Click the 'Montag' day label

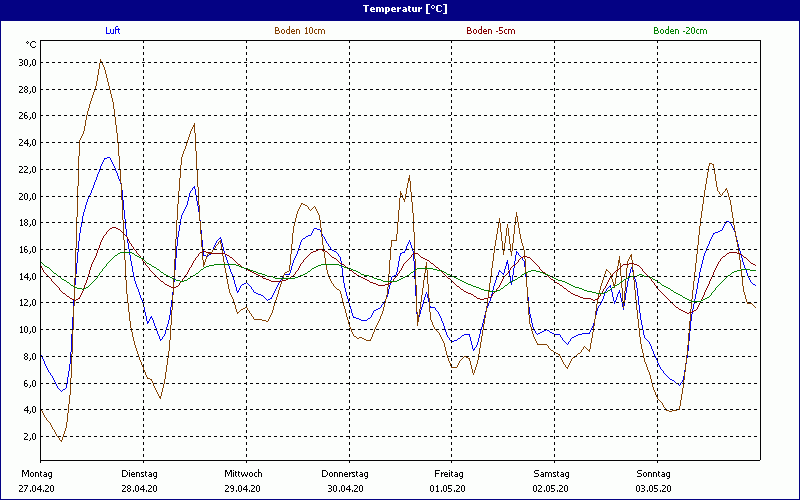point(37,474)
